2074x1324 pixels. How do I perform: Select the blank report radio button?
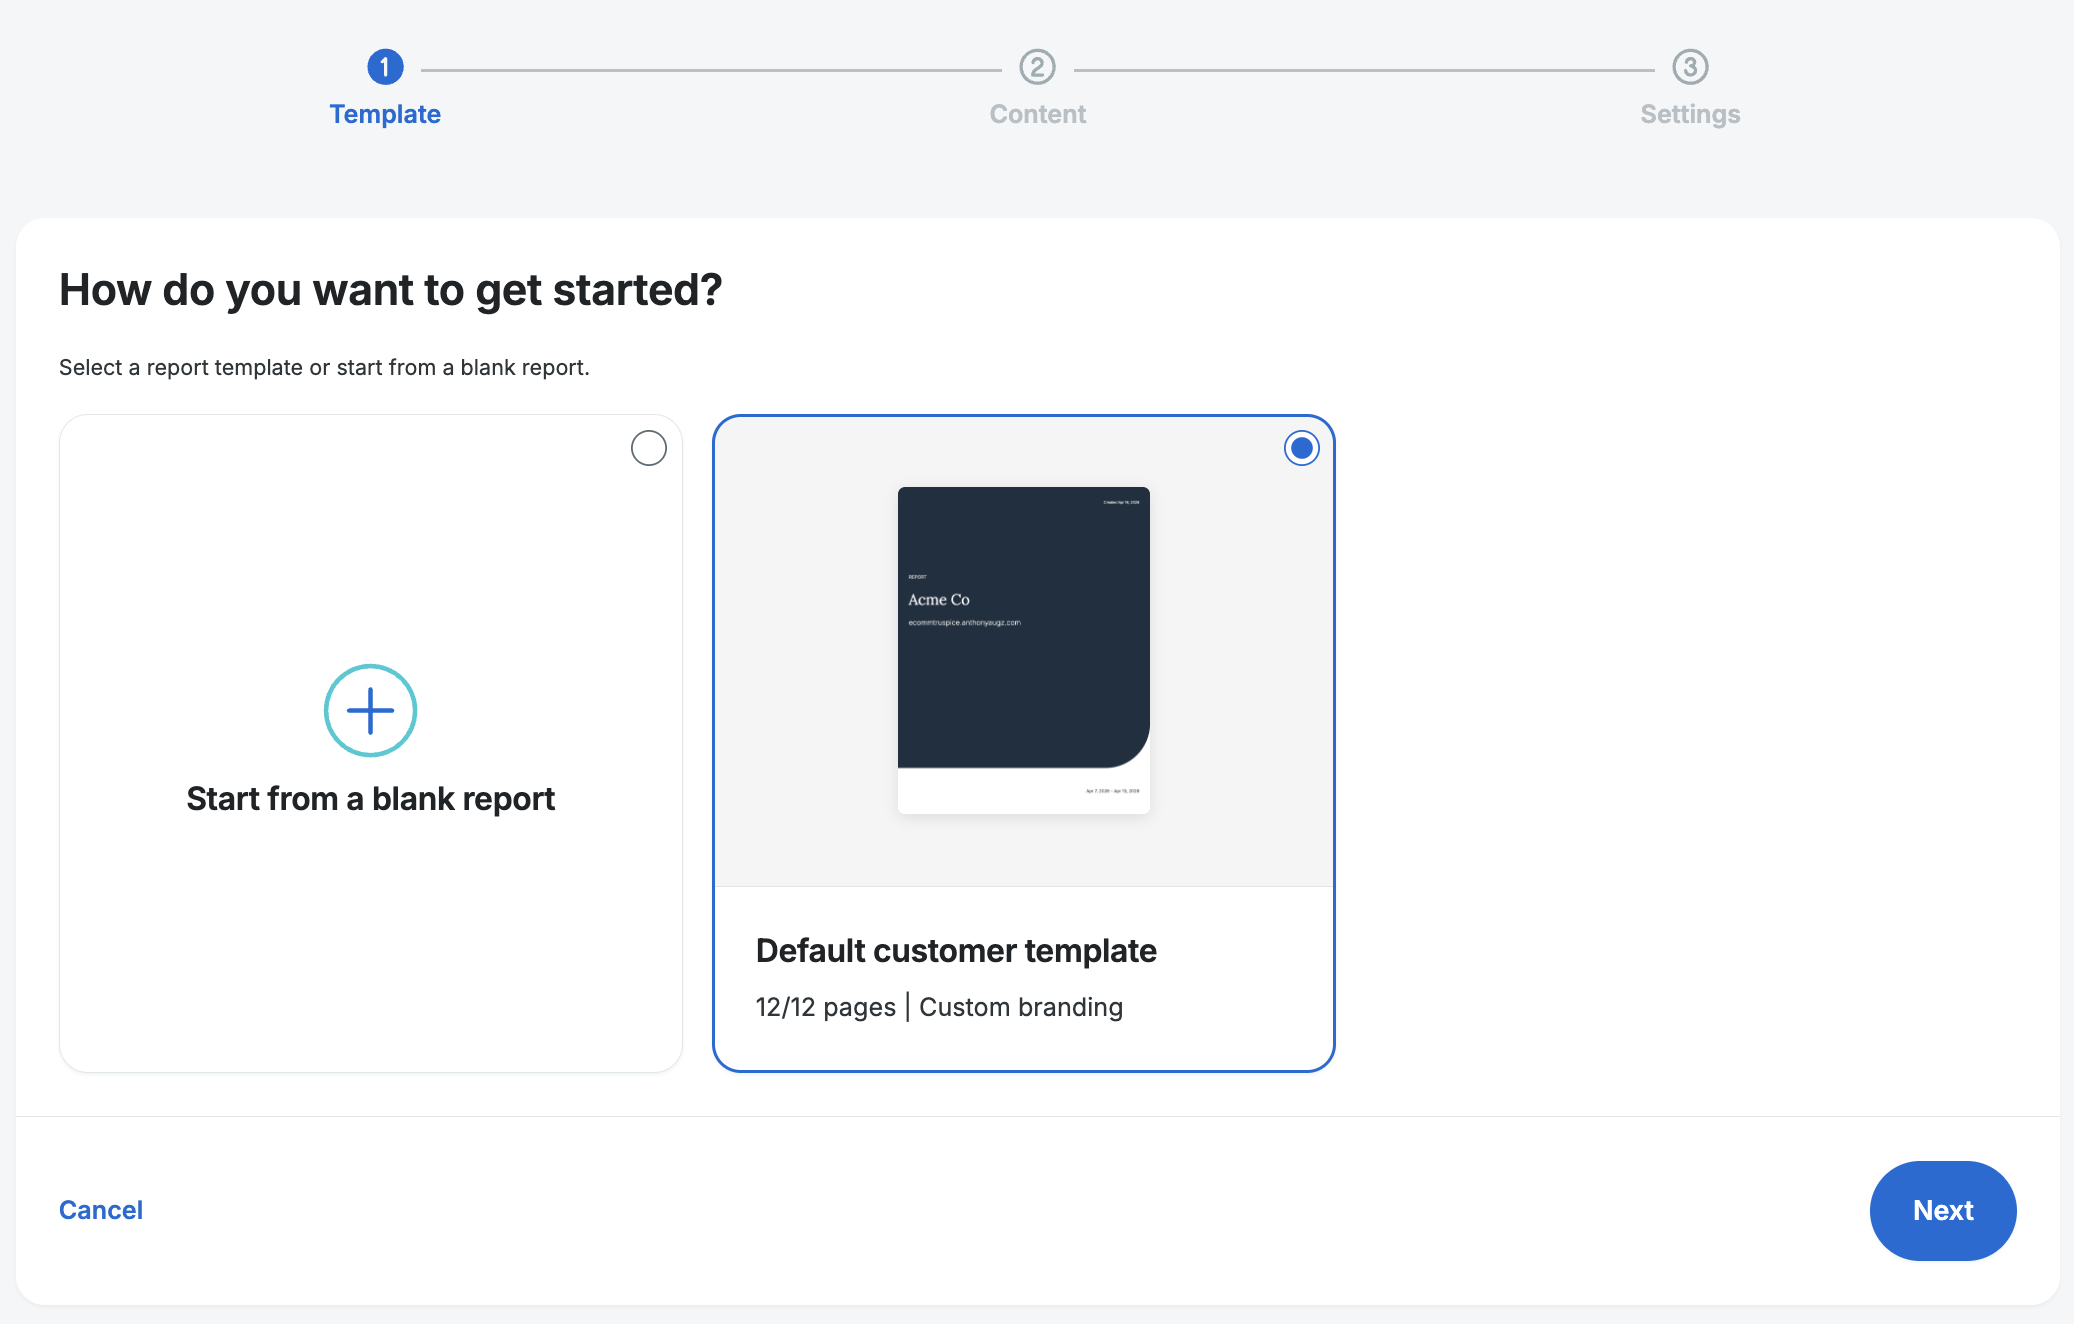649,448
